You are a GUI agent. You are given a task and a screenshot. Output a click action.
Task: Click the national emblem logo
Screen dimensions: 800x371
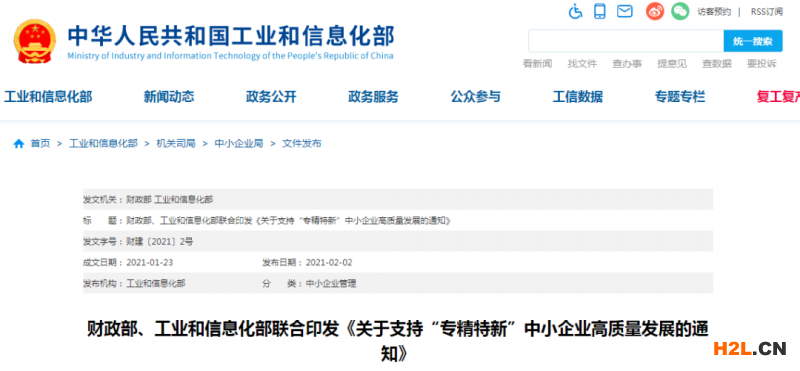pyautogui.click(x=35, y=41)
